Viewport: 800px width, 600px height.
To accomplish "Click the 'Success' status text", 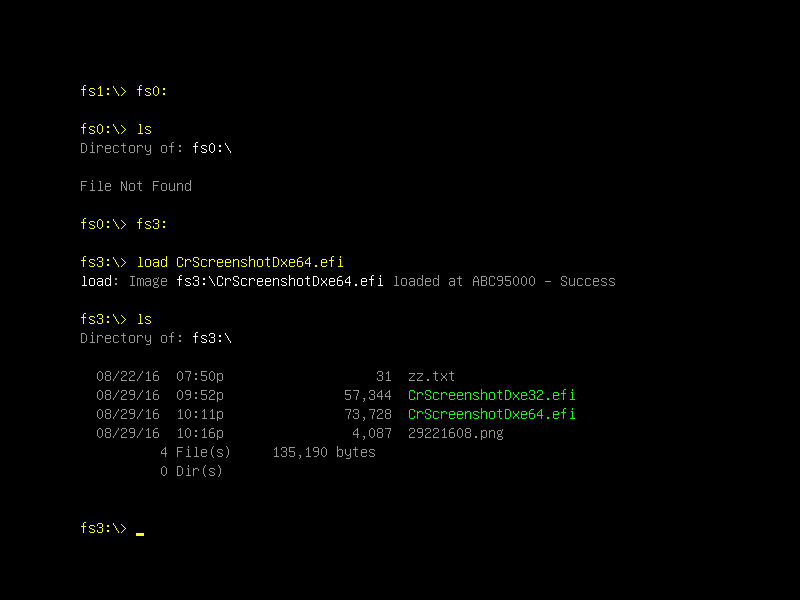I will pos(588,282).
